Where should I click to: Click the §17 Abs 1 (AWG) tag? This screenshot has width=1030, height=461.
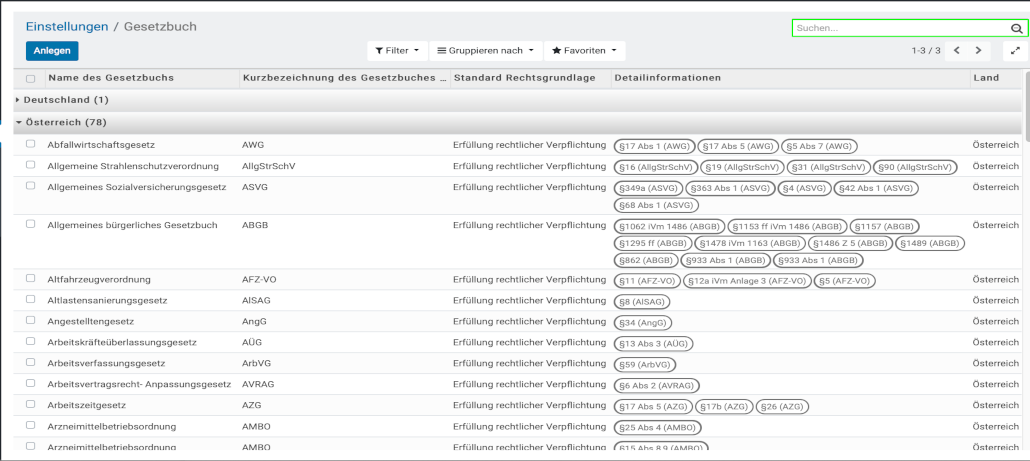click(x=653, y=146)
